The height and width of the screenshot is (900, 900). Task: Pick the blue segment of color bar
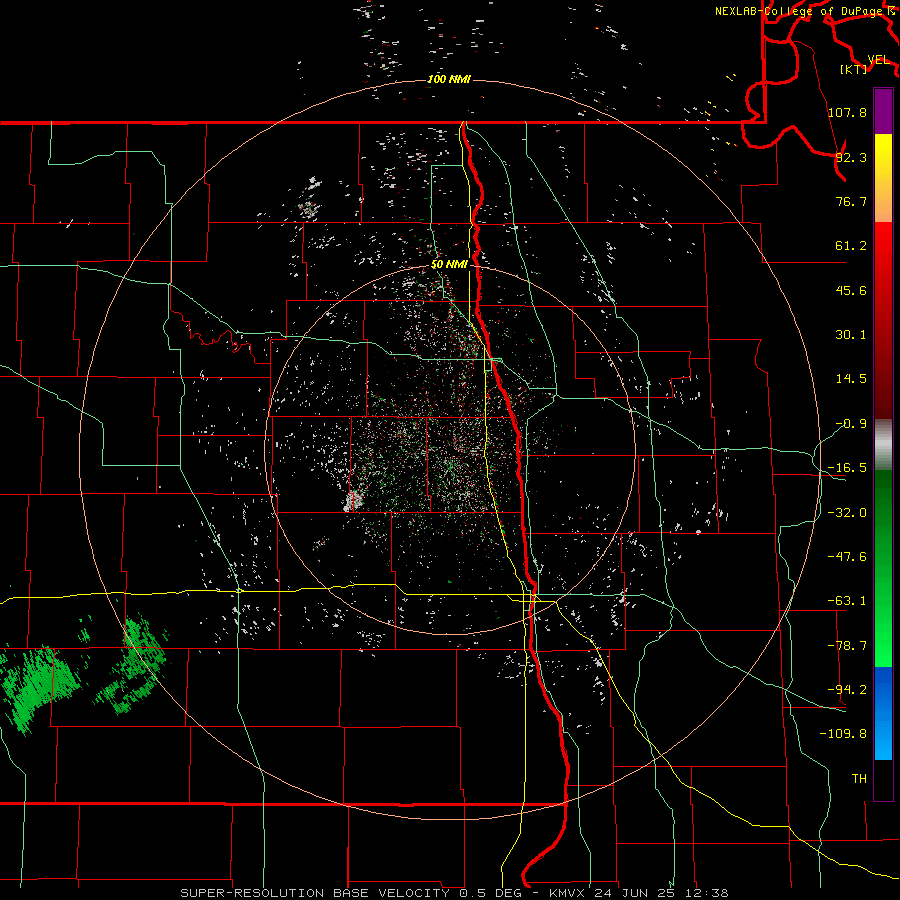click(x=883, y=713)
